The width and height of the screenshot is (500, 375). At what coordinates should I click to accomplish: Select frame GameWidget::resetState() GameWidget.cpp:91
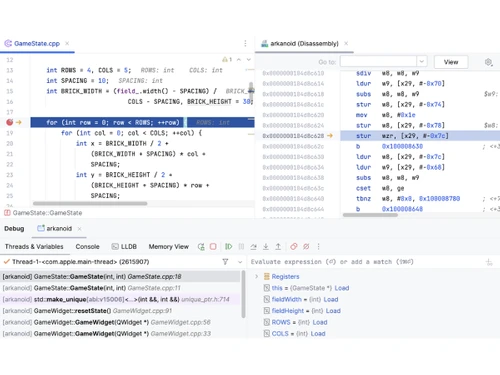[x=120, y=311]
